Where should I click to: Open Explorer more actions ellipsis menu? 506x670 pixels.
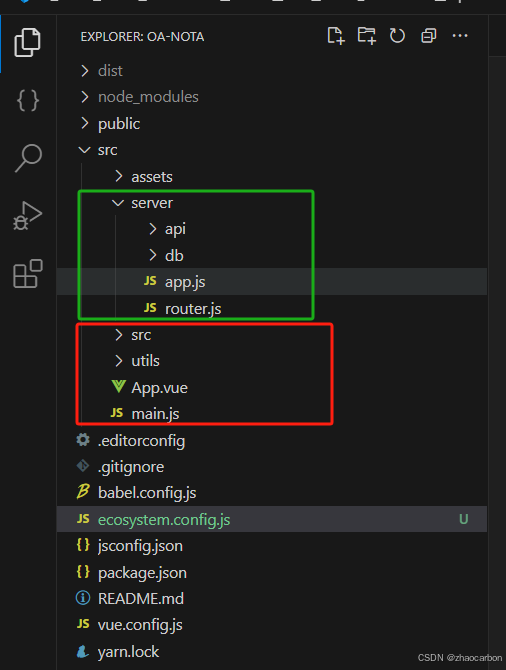pyautogui.click(x=460, y=36)
